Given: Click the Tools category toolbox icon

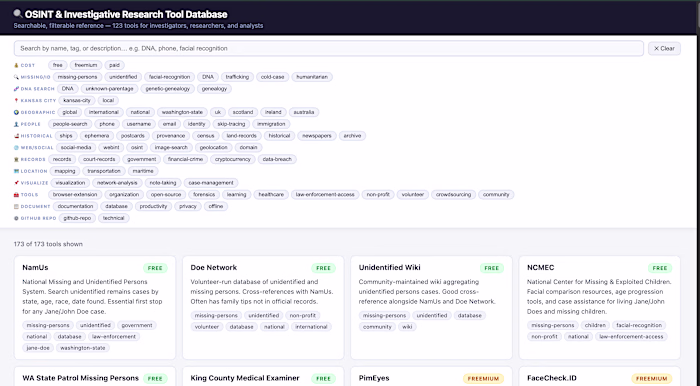Looking at the screenshot, I should tap(16, 195).
